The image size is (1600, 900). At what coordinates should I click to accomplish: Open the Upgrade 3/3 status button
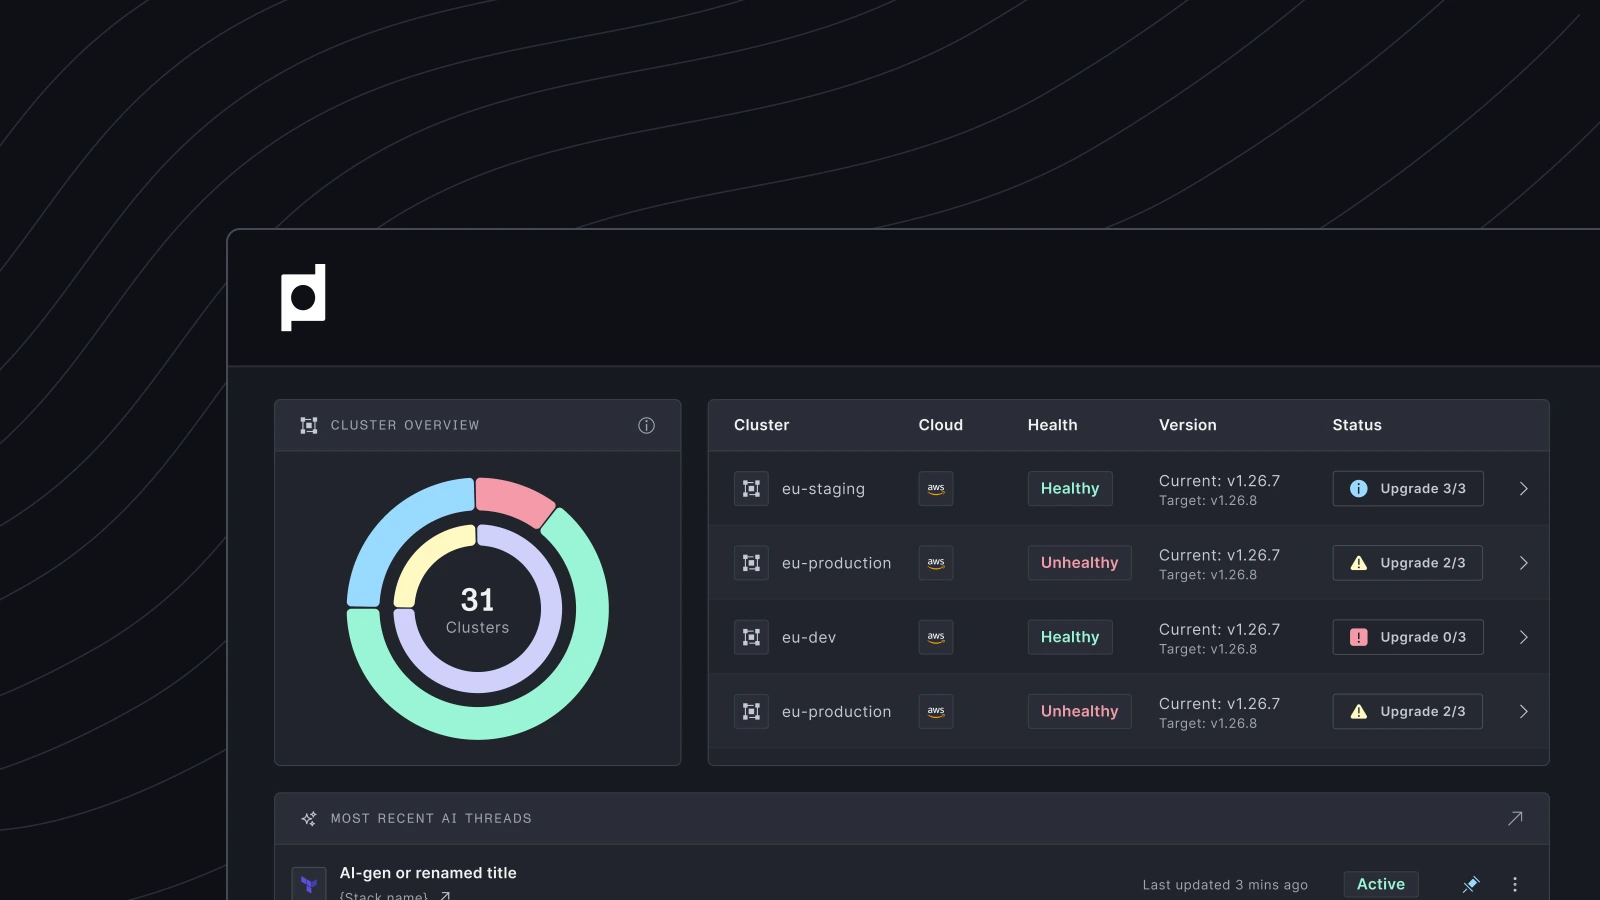point(1408,489)
